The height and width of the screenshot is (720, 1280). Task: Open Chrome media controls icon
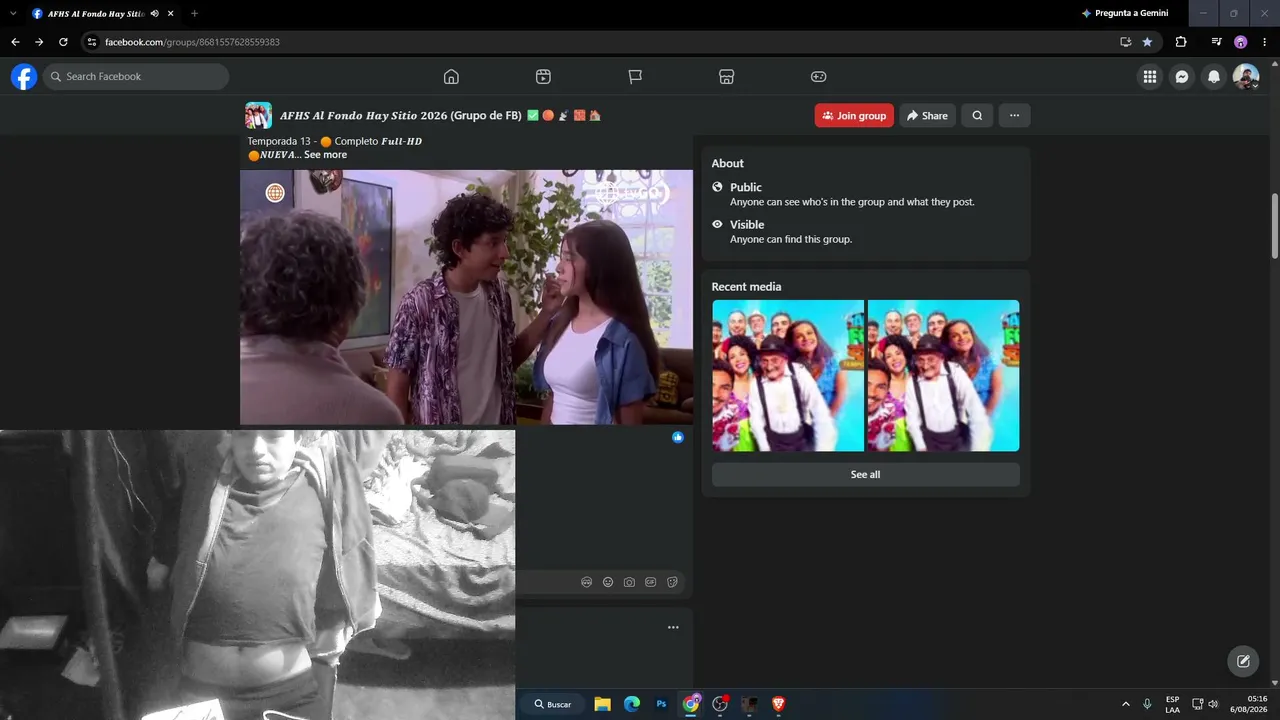pos(1216,42)
